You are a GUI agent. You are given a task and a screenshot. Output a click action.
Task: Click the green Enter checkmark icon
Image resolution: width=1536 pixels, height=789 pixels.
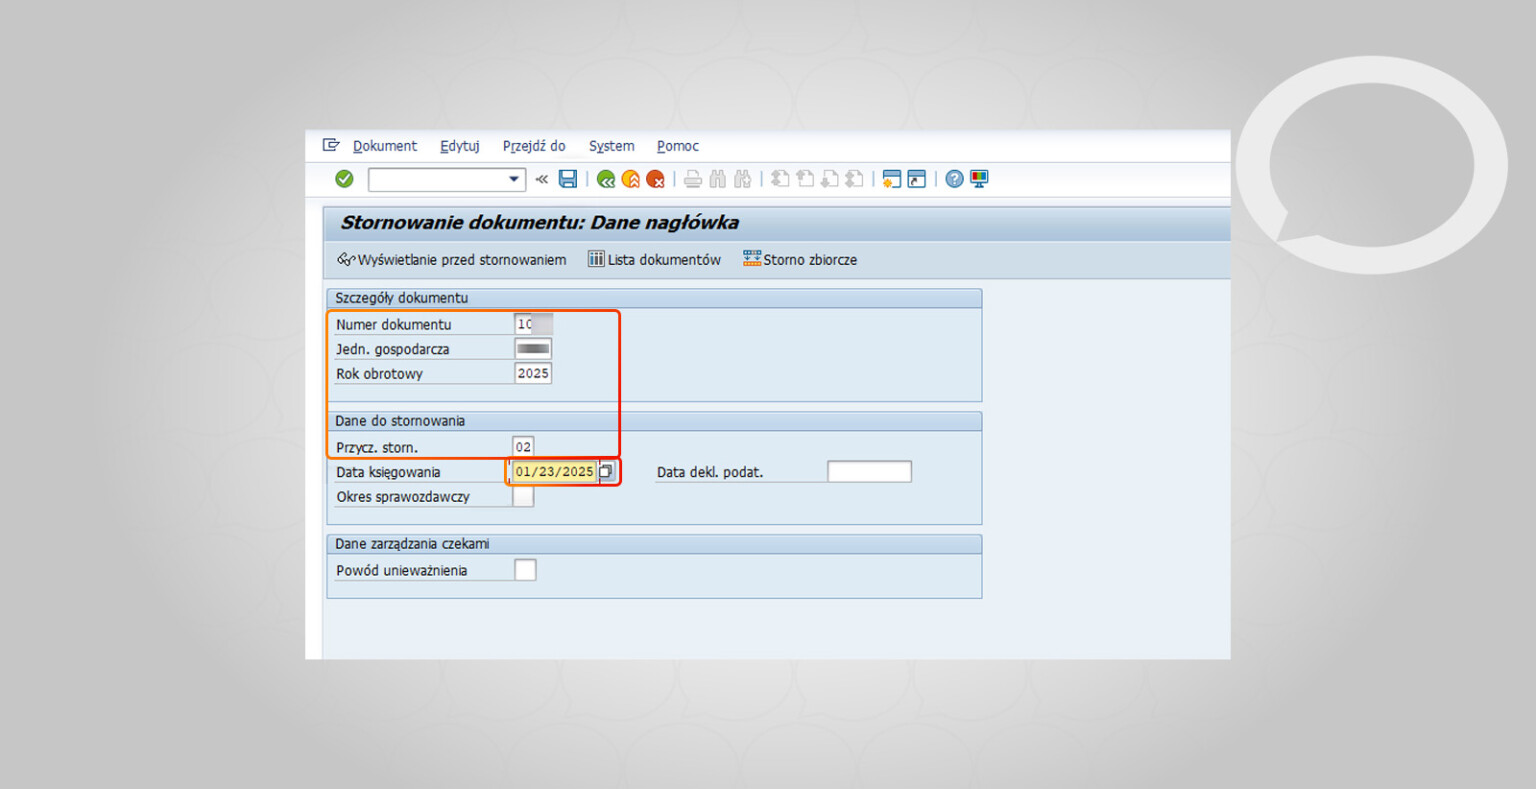point(344,179)
